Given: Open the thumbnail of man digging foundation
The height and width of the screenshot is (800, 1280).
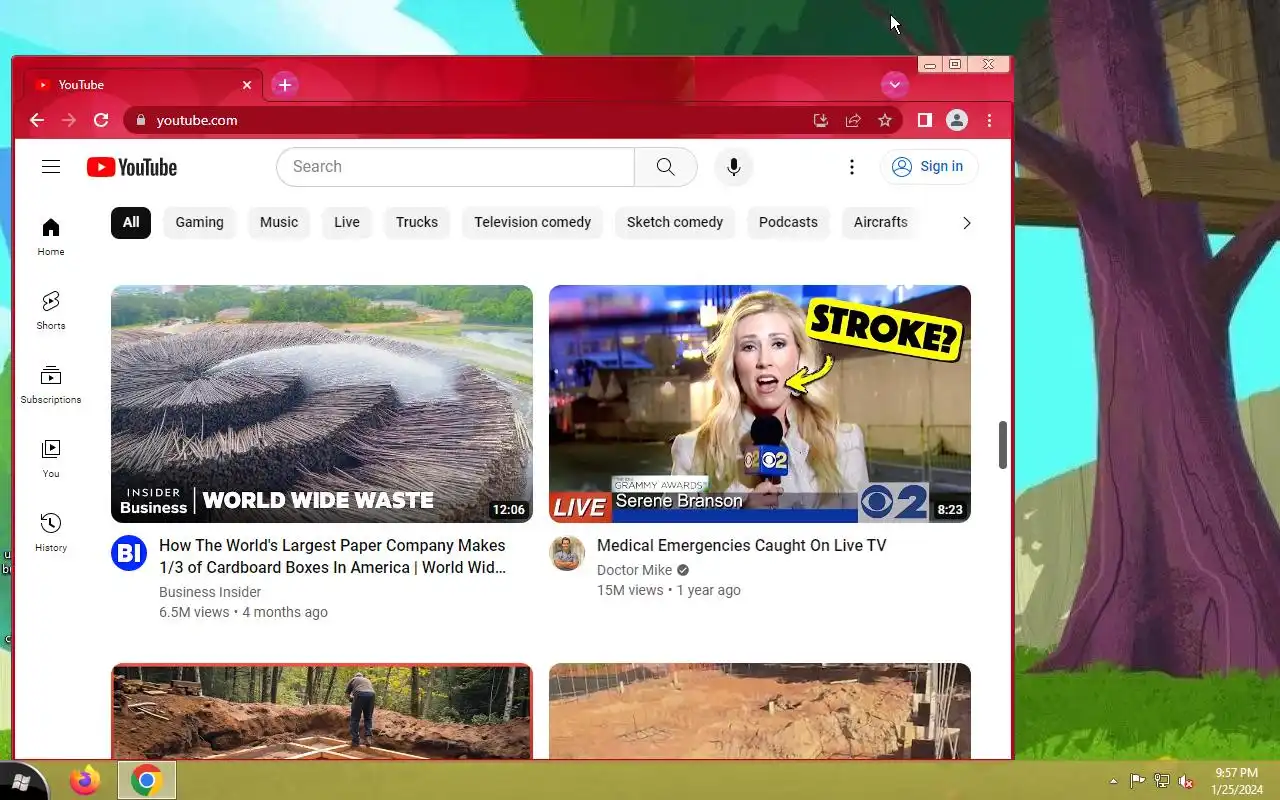Looking at the screenshot, I should tap(322, 711).
